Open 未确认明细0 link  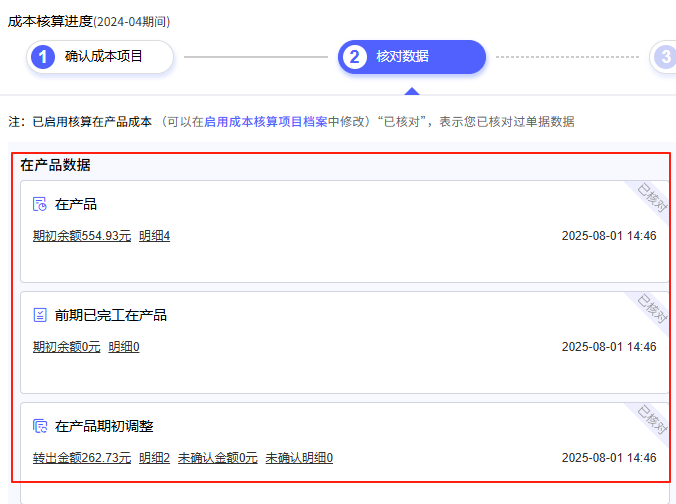[299, 457]
